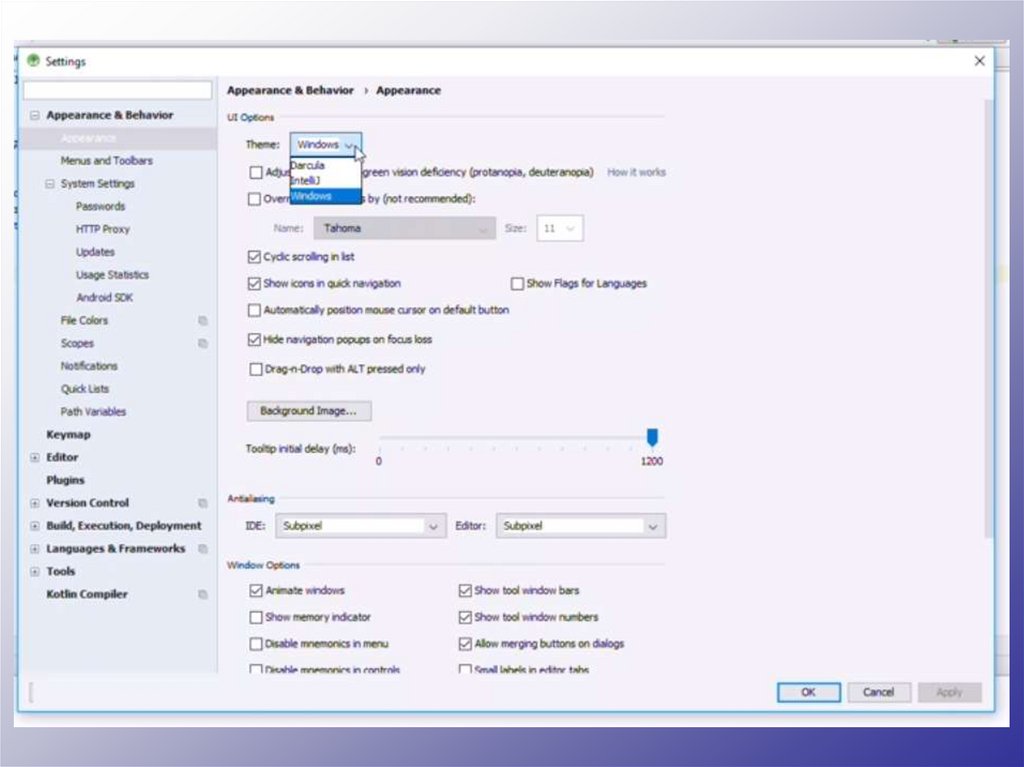Click in the settings search field
The width and height of the screenshot is (1024, 767).
point(118,90)
